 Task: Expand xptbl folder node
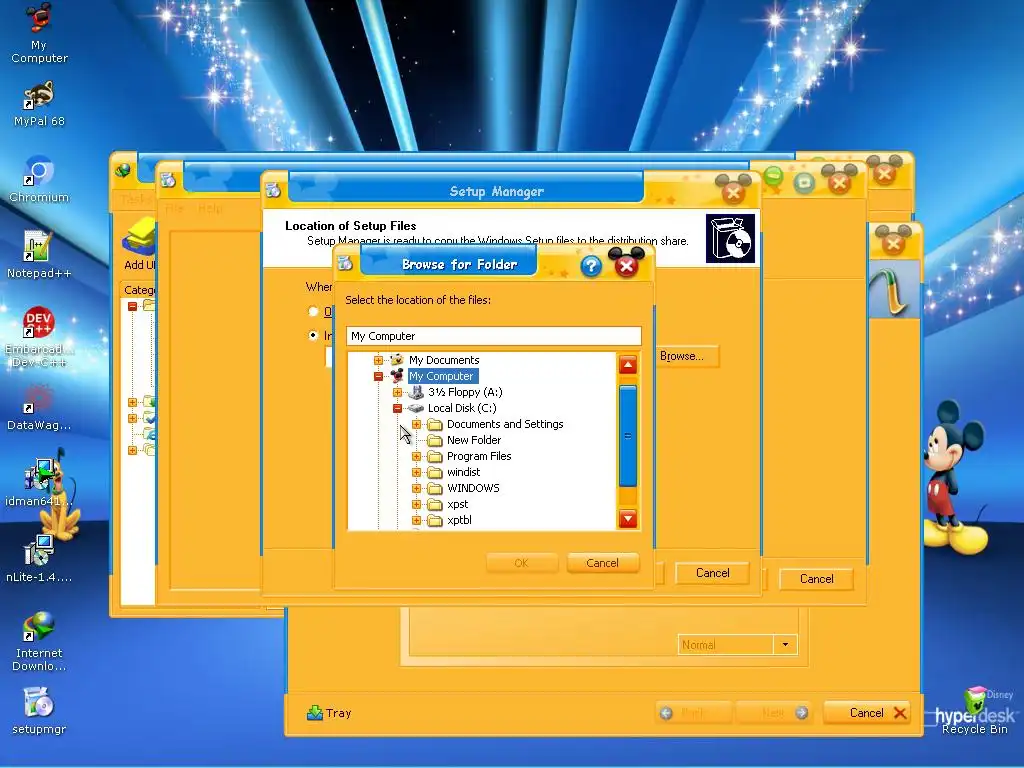(x=416, y=520)
